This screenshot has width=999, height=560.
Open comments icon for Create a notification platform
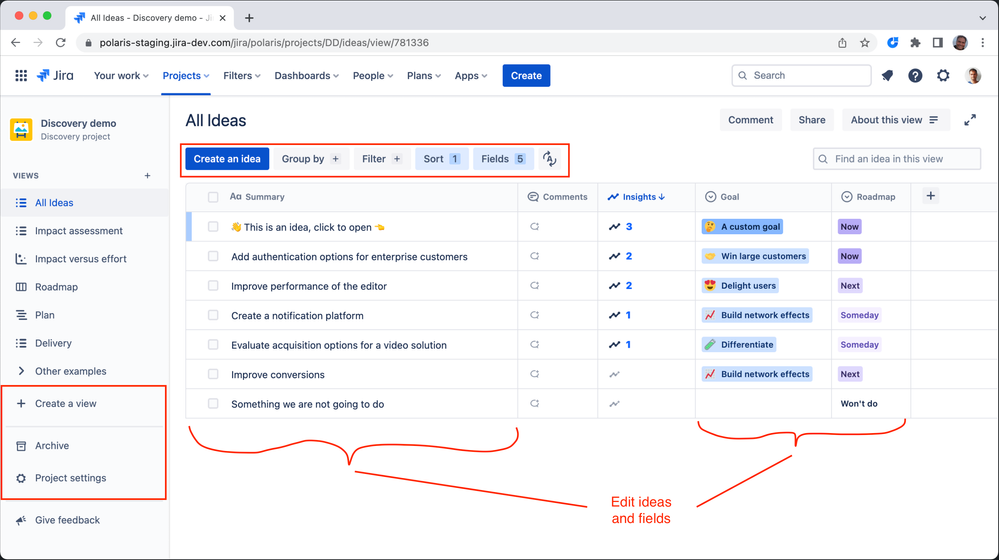coord(535,315)
